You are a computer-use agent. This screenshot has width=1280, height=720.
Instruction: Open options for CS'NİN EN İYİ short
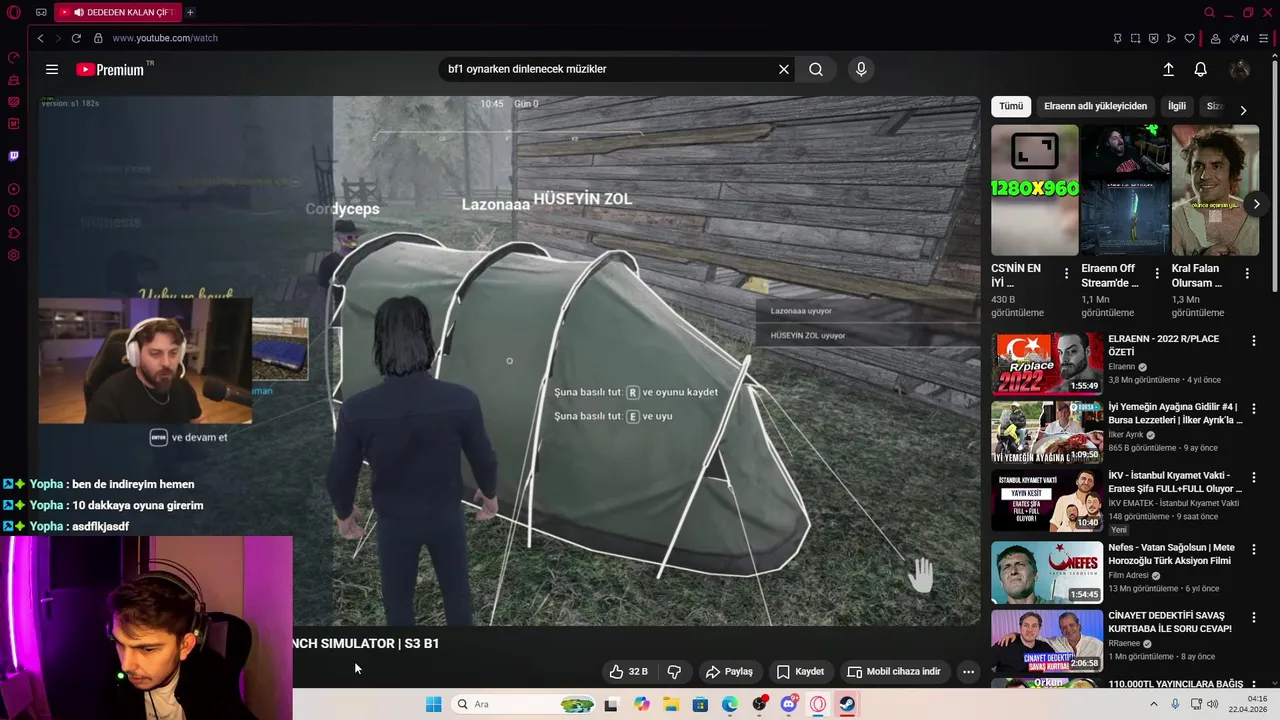pos(1067,273)
